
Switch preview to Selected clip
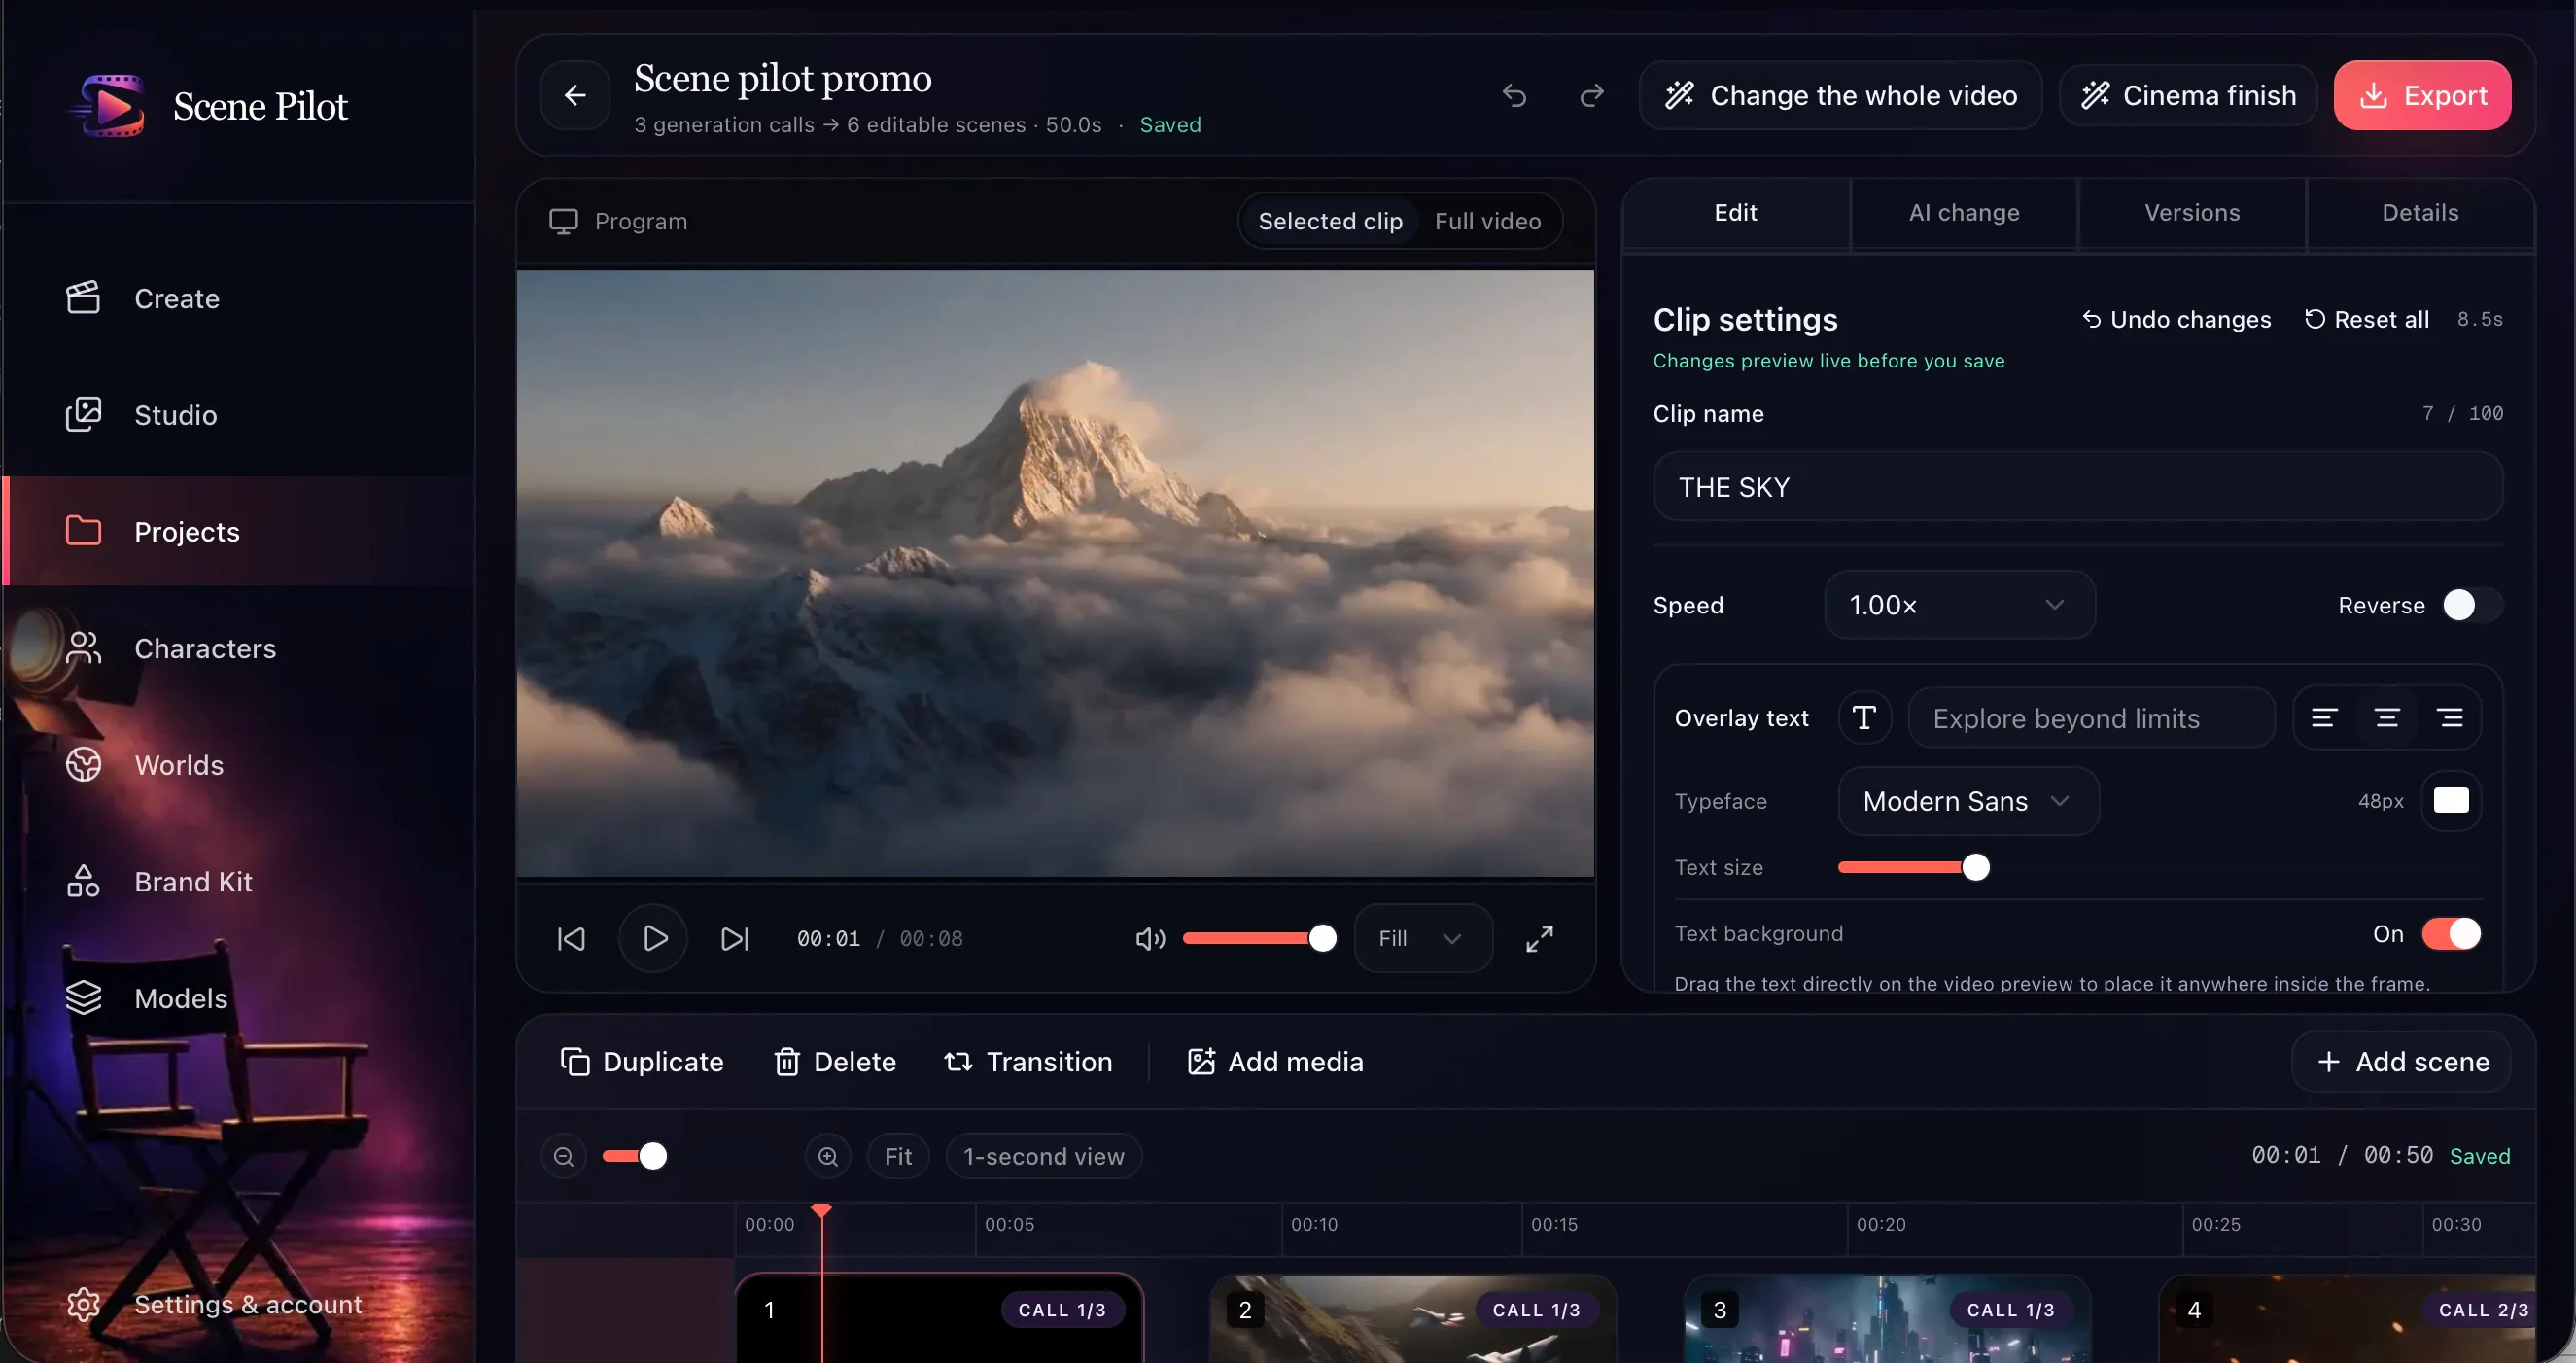point(1330,221)
